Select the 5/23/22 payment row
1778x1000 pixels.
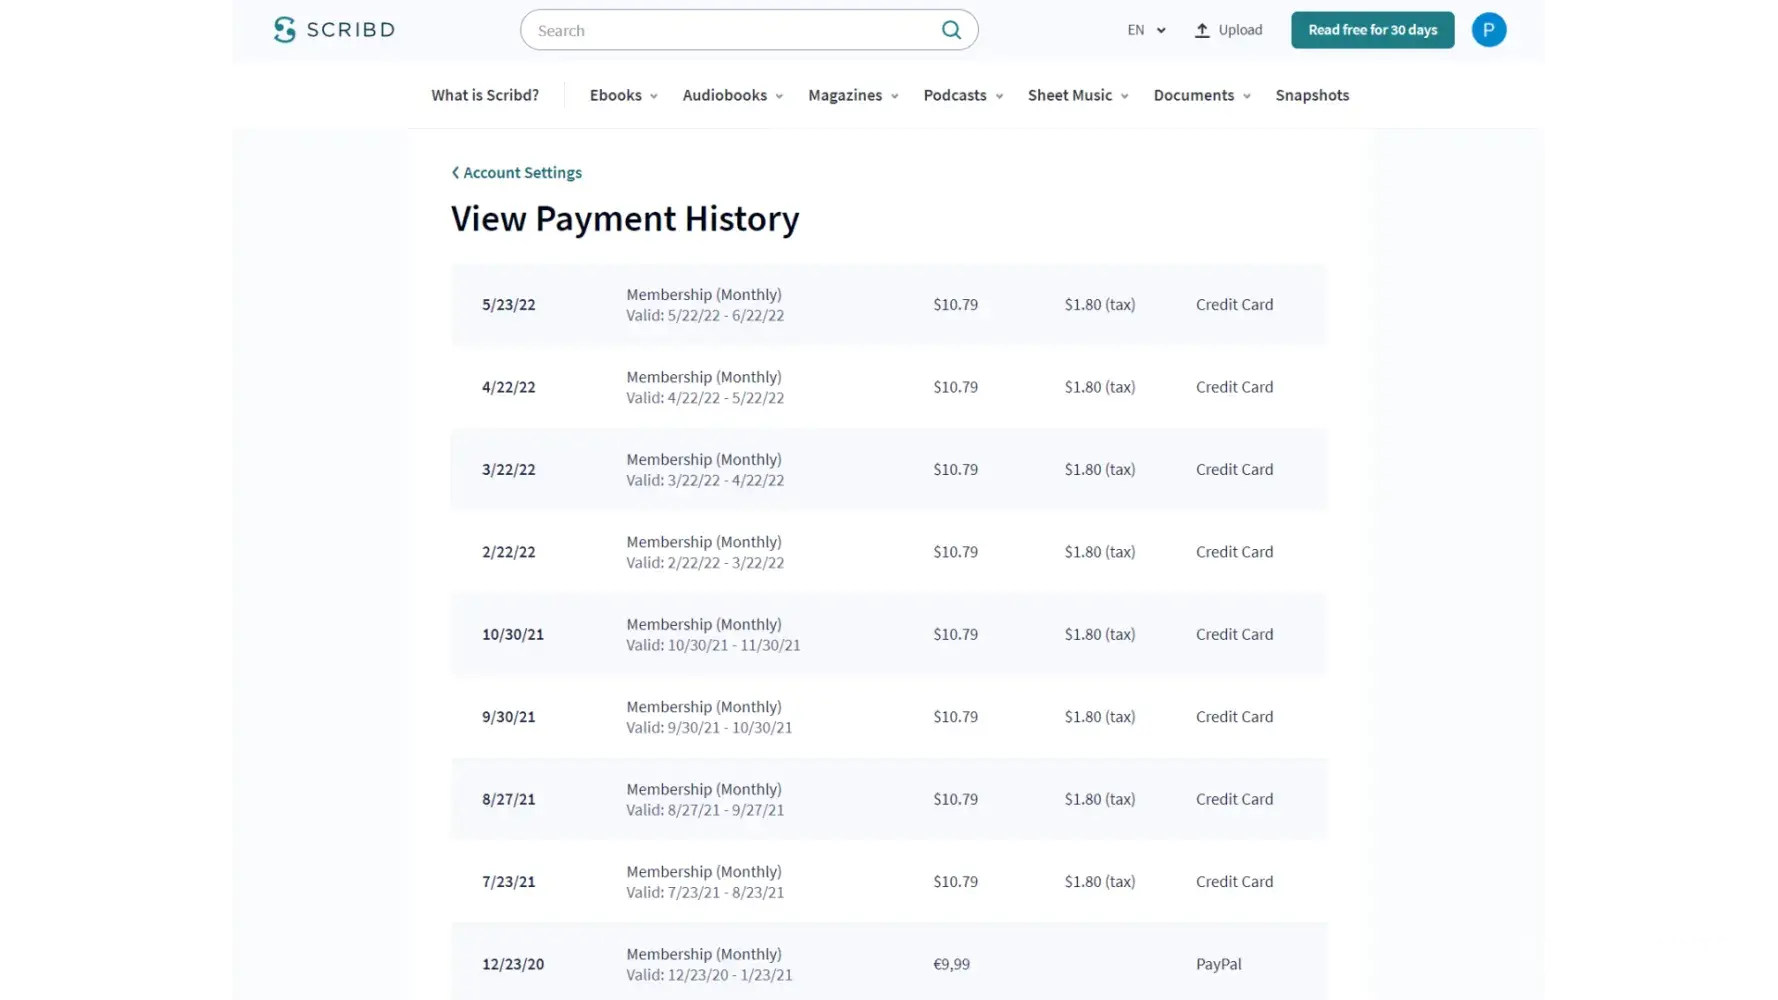[x=888, y=305]
